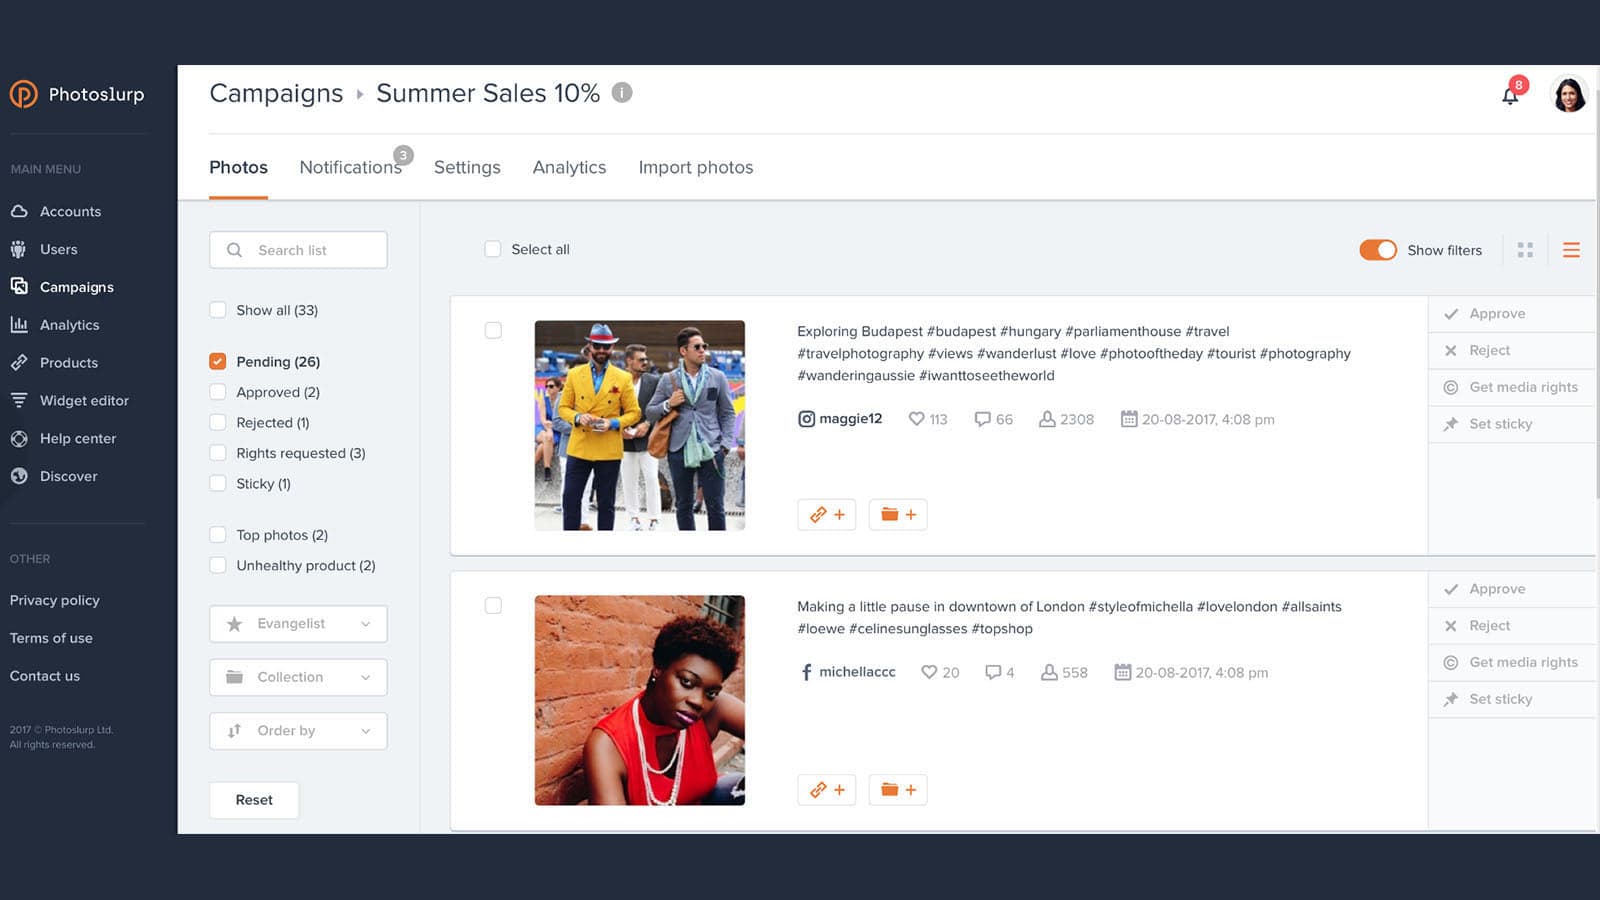The width and height of the screenshot is (1600, 900).
Task: Click the vertical scrollbar on right edge
Action: pyautogui.click(x=1597, y=300)
